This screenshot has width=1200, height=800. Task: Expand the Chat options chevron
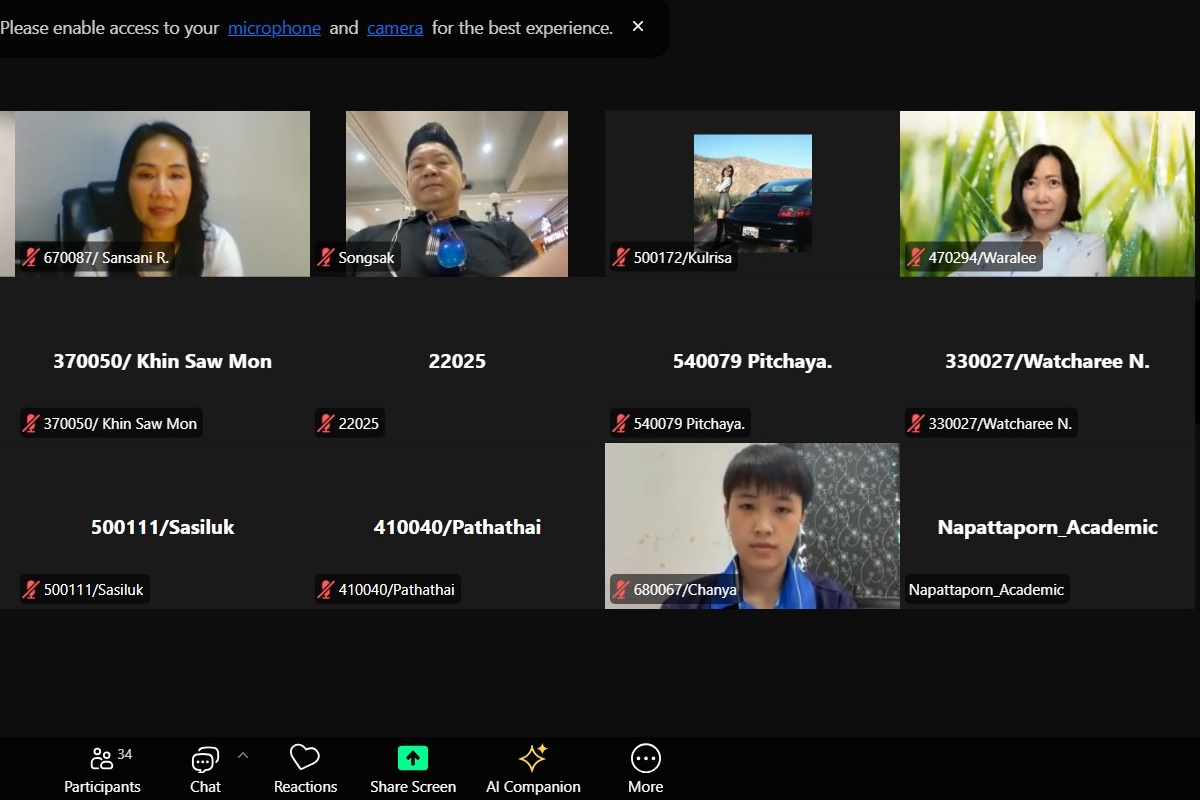[x=243, y=756]
